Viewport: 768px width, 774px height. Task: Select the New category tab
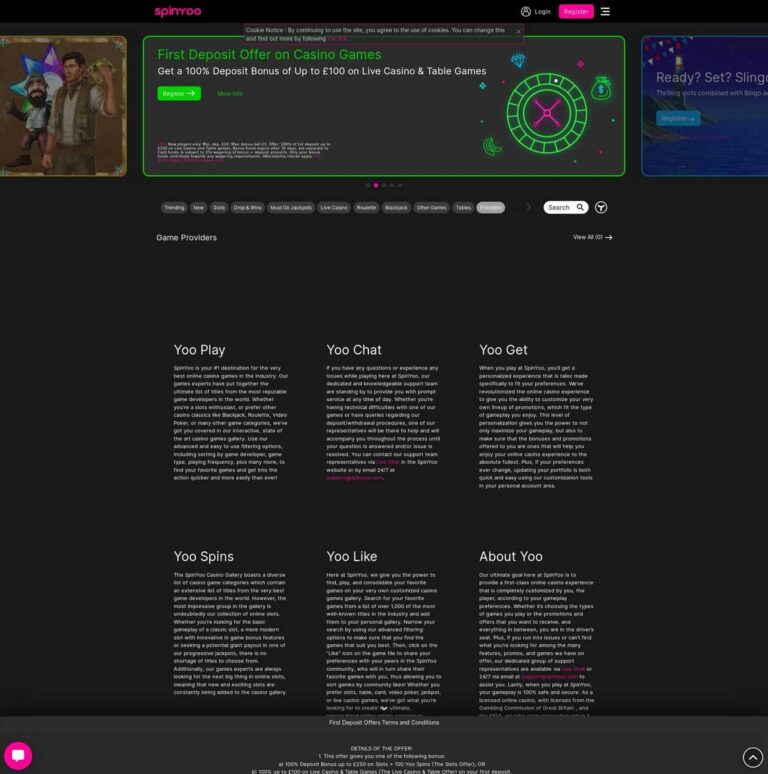[x=198, y=208]
